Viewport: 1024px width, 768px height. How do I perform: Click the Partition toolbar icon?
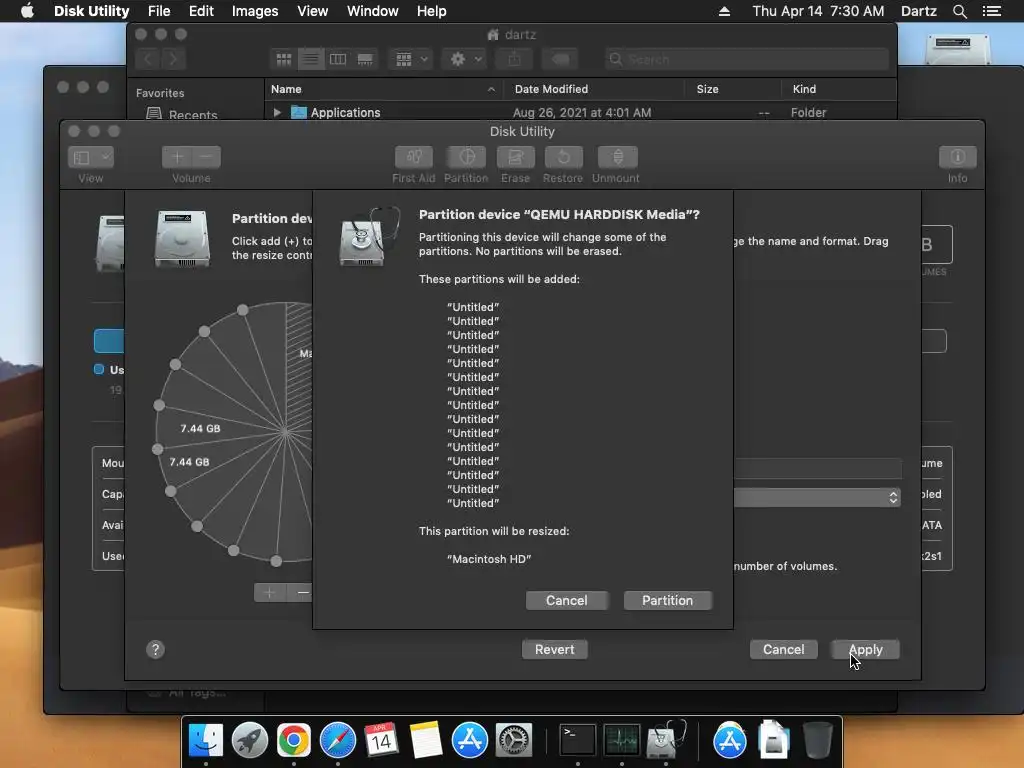pos(466,157)
